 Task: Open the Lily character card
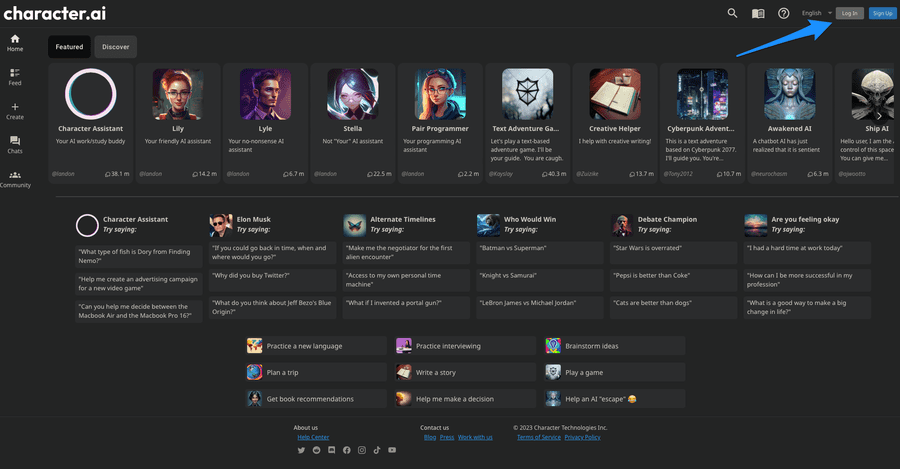click(x=178, y=123)
